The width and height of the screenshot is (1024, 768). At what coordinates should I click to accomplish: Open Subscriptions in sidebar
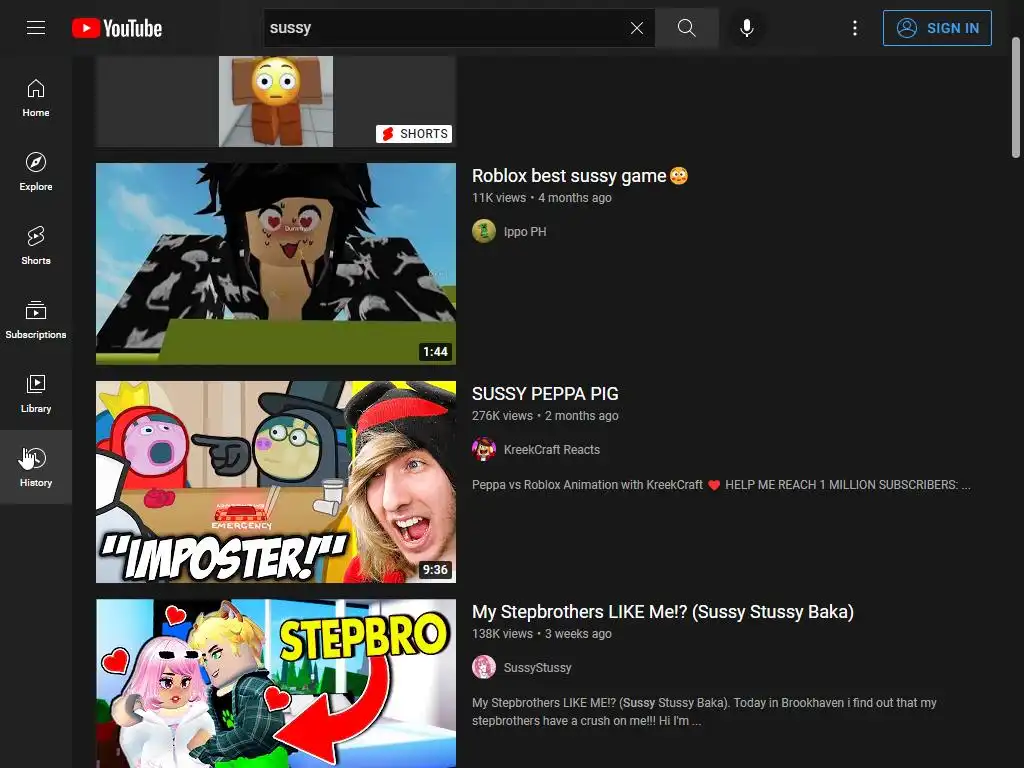point(36,319)
